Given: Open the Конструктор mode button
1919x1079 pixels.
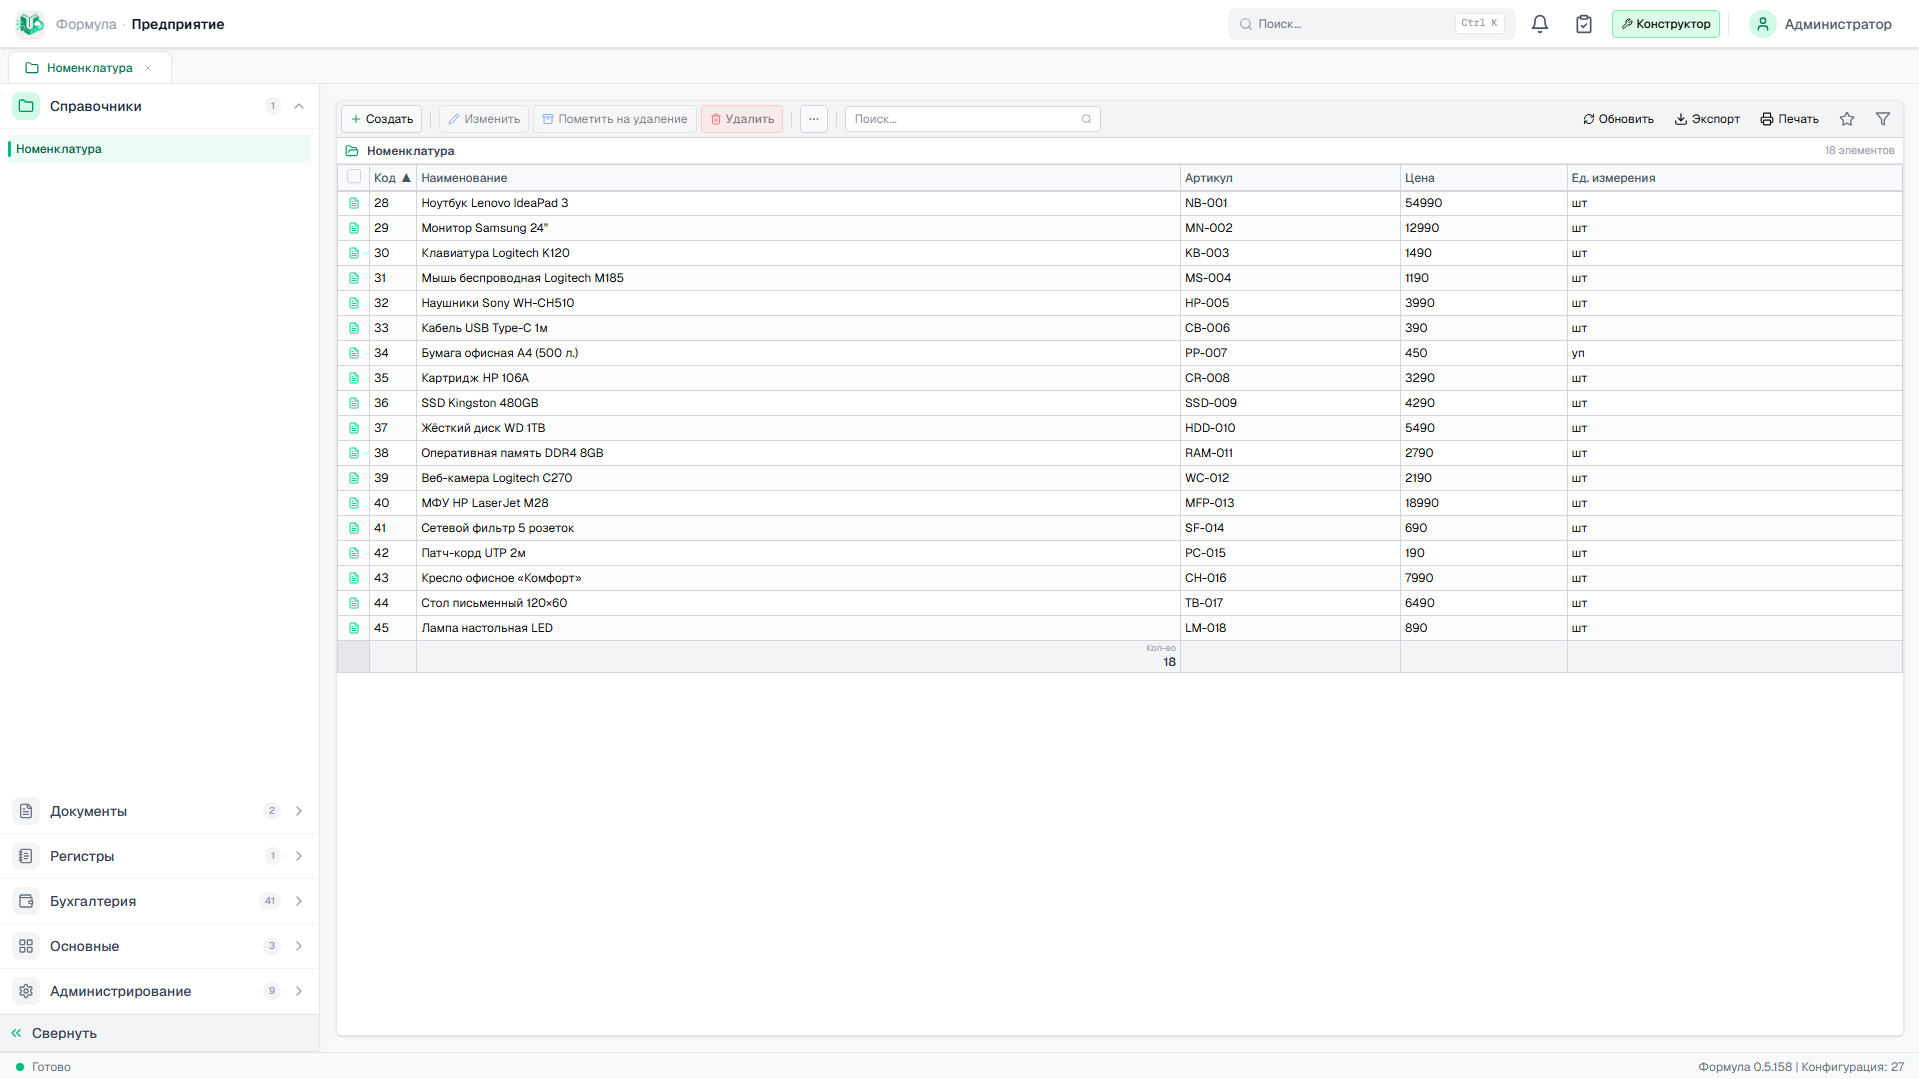Looking at the screenshot, I should click(1666, 24).
